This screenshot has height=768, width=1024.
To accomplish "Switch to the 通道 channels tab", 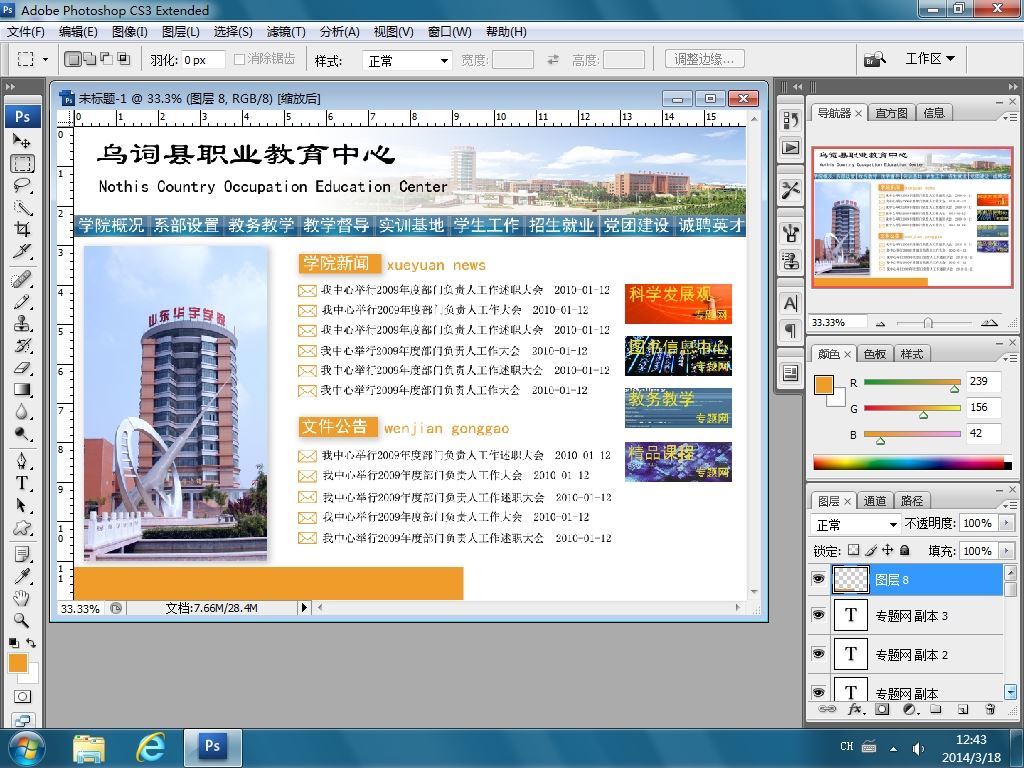I will click(874, 501).
